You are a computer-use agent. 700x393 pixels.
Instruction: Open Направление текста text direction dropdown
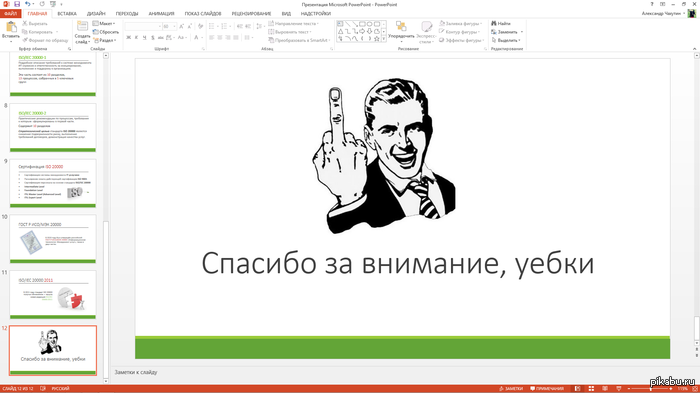[x=293, y=23]
